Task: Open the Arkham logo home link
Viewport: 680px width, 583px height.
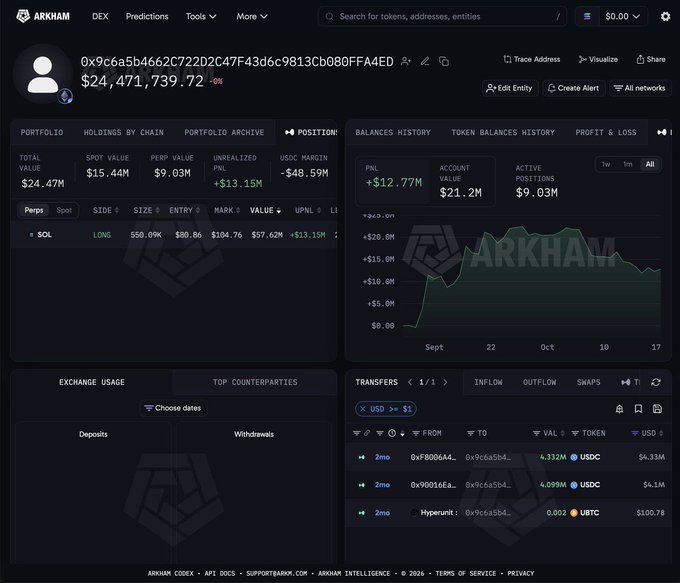Action: pyautogui.click(x=43, y=16)
